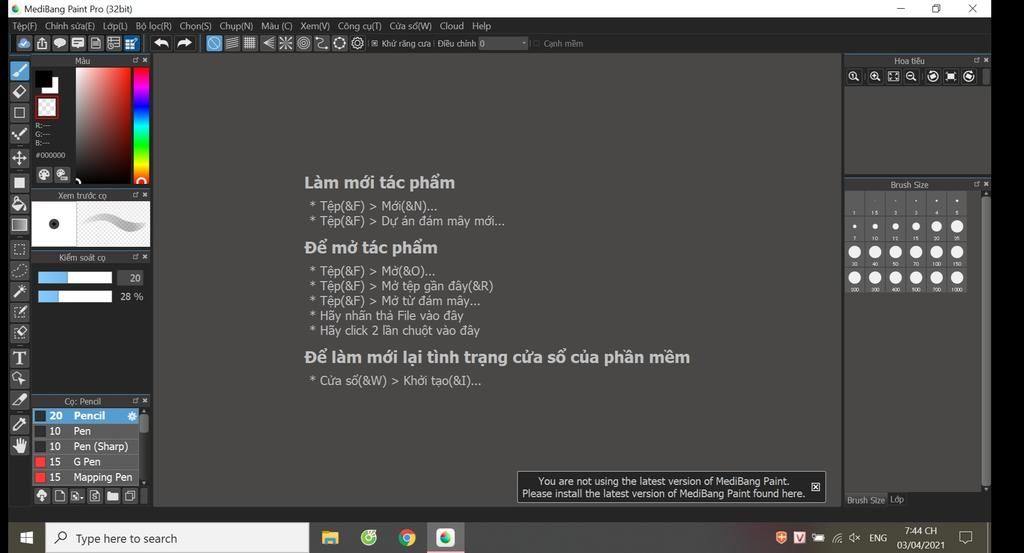Switch to the Lớp tab
Viewport: 1024px width, 553px height.
[897, 499]
